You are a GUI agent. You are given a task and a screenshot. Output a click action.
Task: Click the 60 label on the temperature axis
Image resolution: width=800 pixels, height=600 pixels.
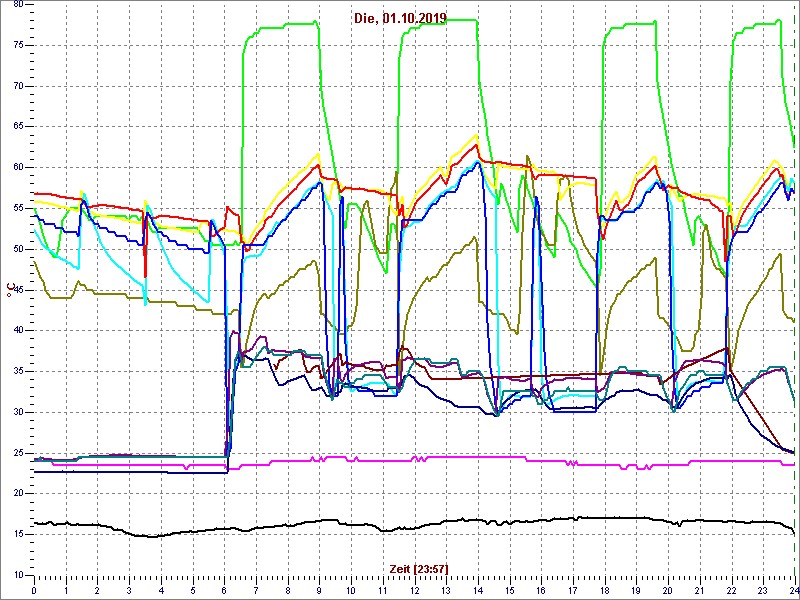click(x=16, y=168)
